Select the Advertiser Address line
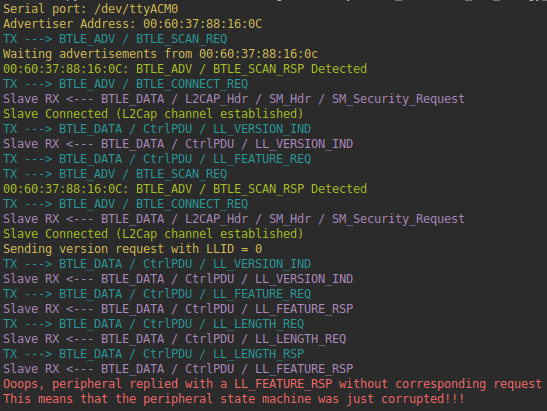This screenshot has height=411, width=547. tap(133, 24)
